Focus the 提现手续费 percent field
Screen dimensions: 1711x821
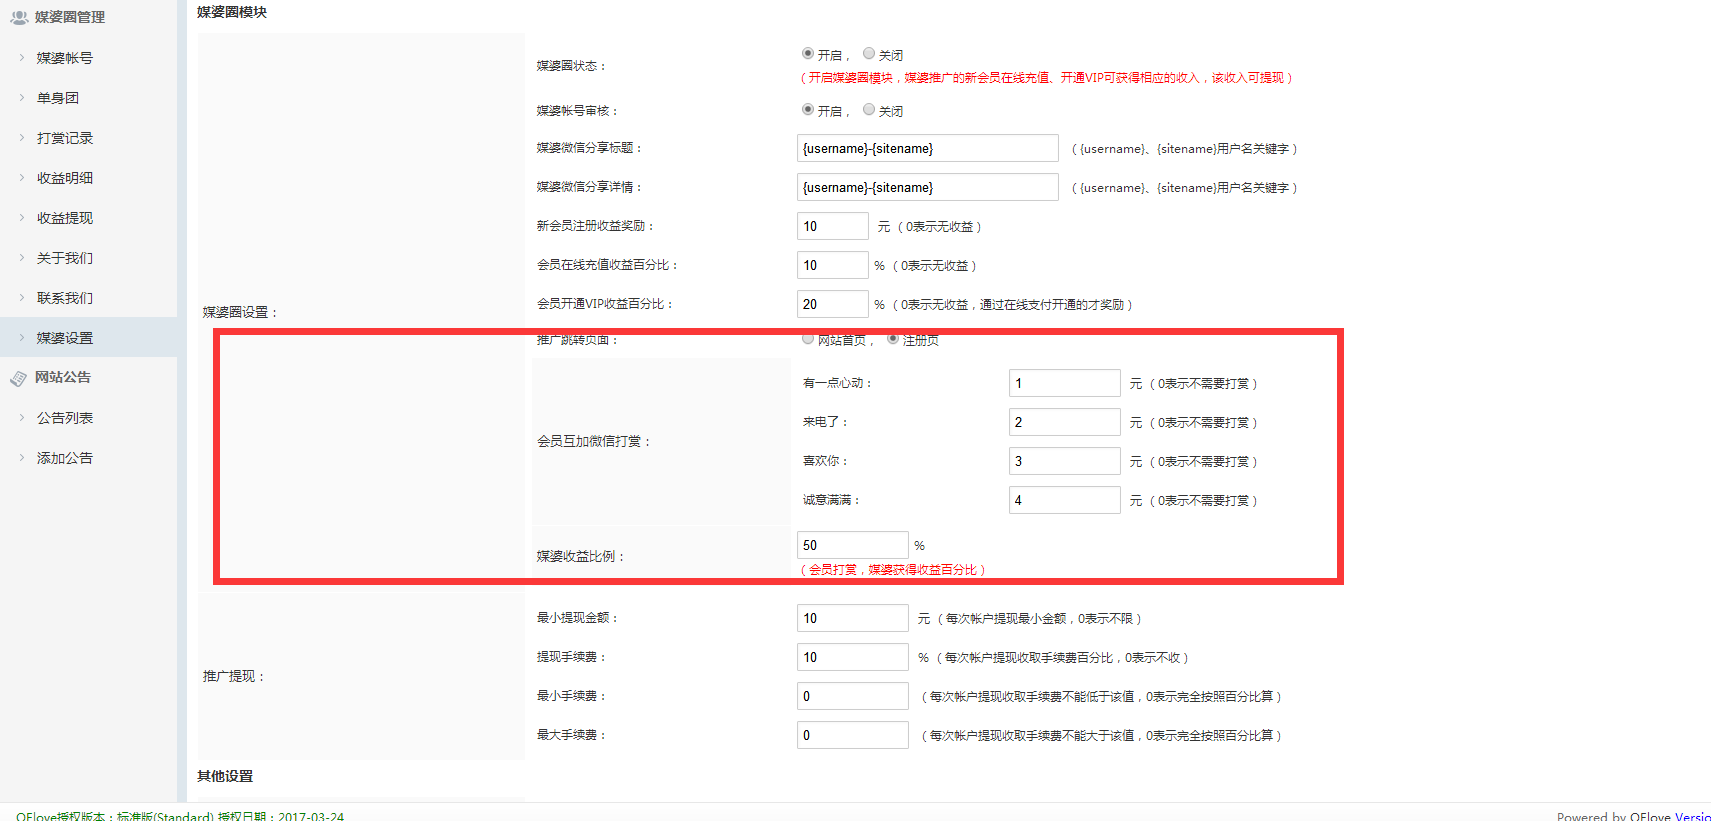[853, 657]
